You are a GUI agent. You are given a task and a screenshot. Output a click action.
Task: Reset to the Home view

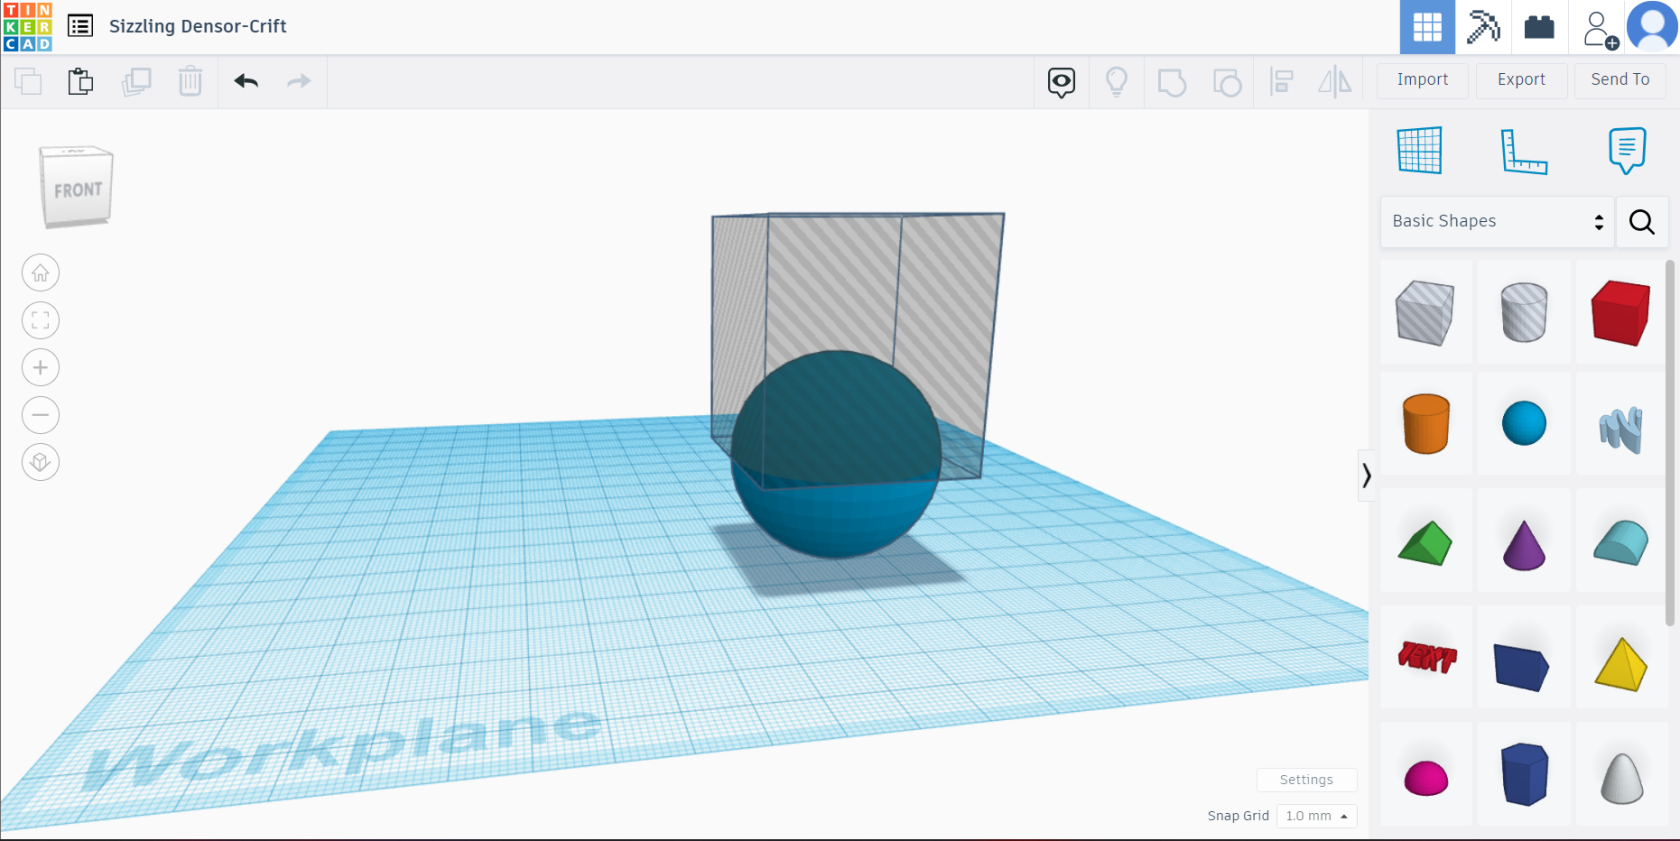[x=40, y=272]
